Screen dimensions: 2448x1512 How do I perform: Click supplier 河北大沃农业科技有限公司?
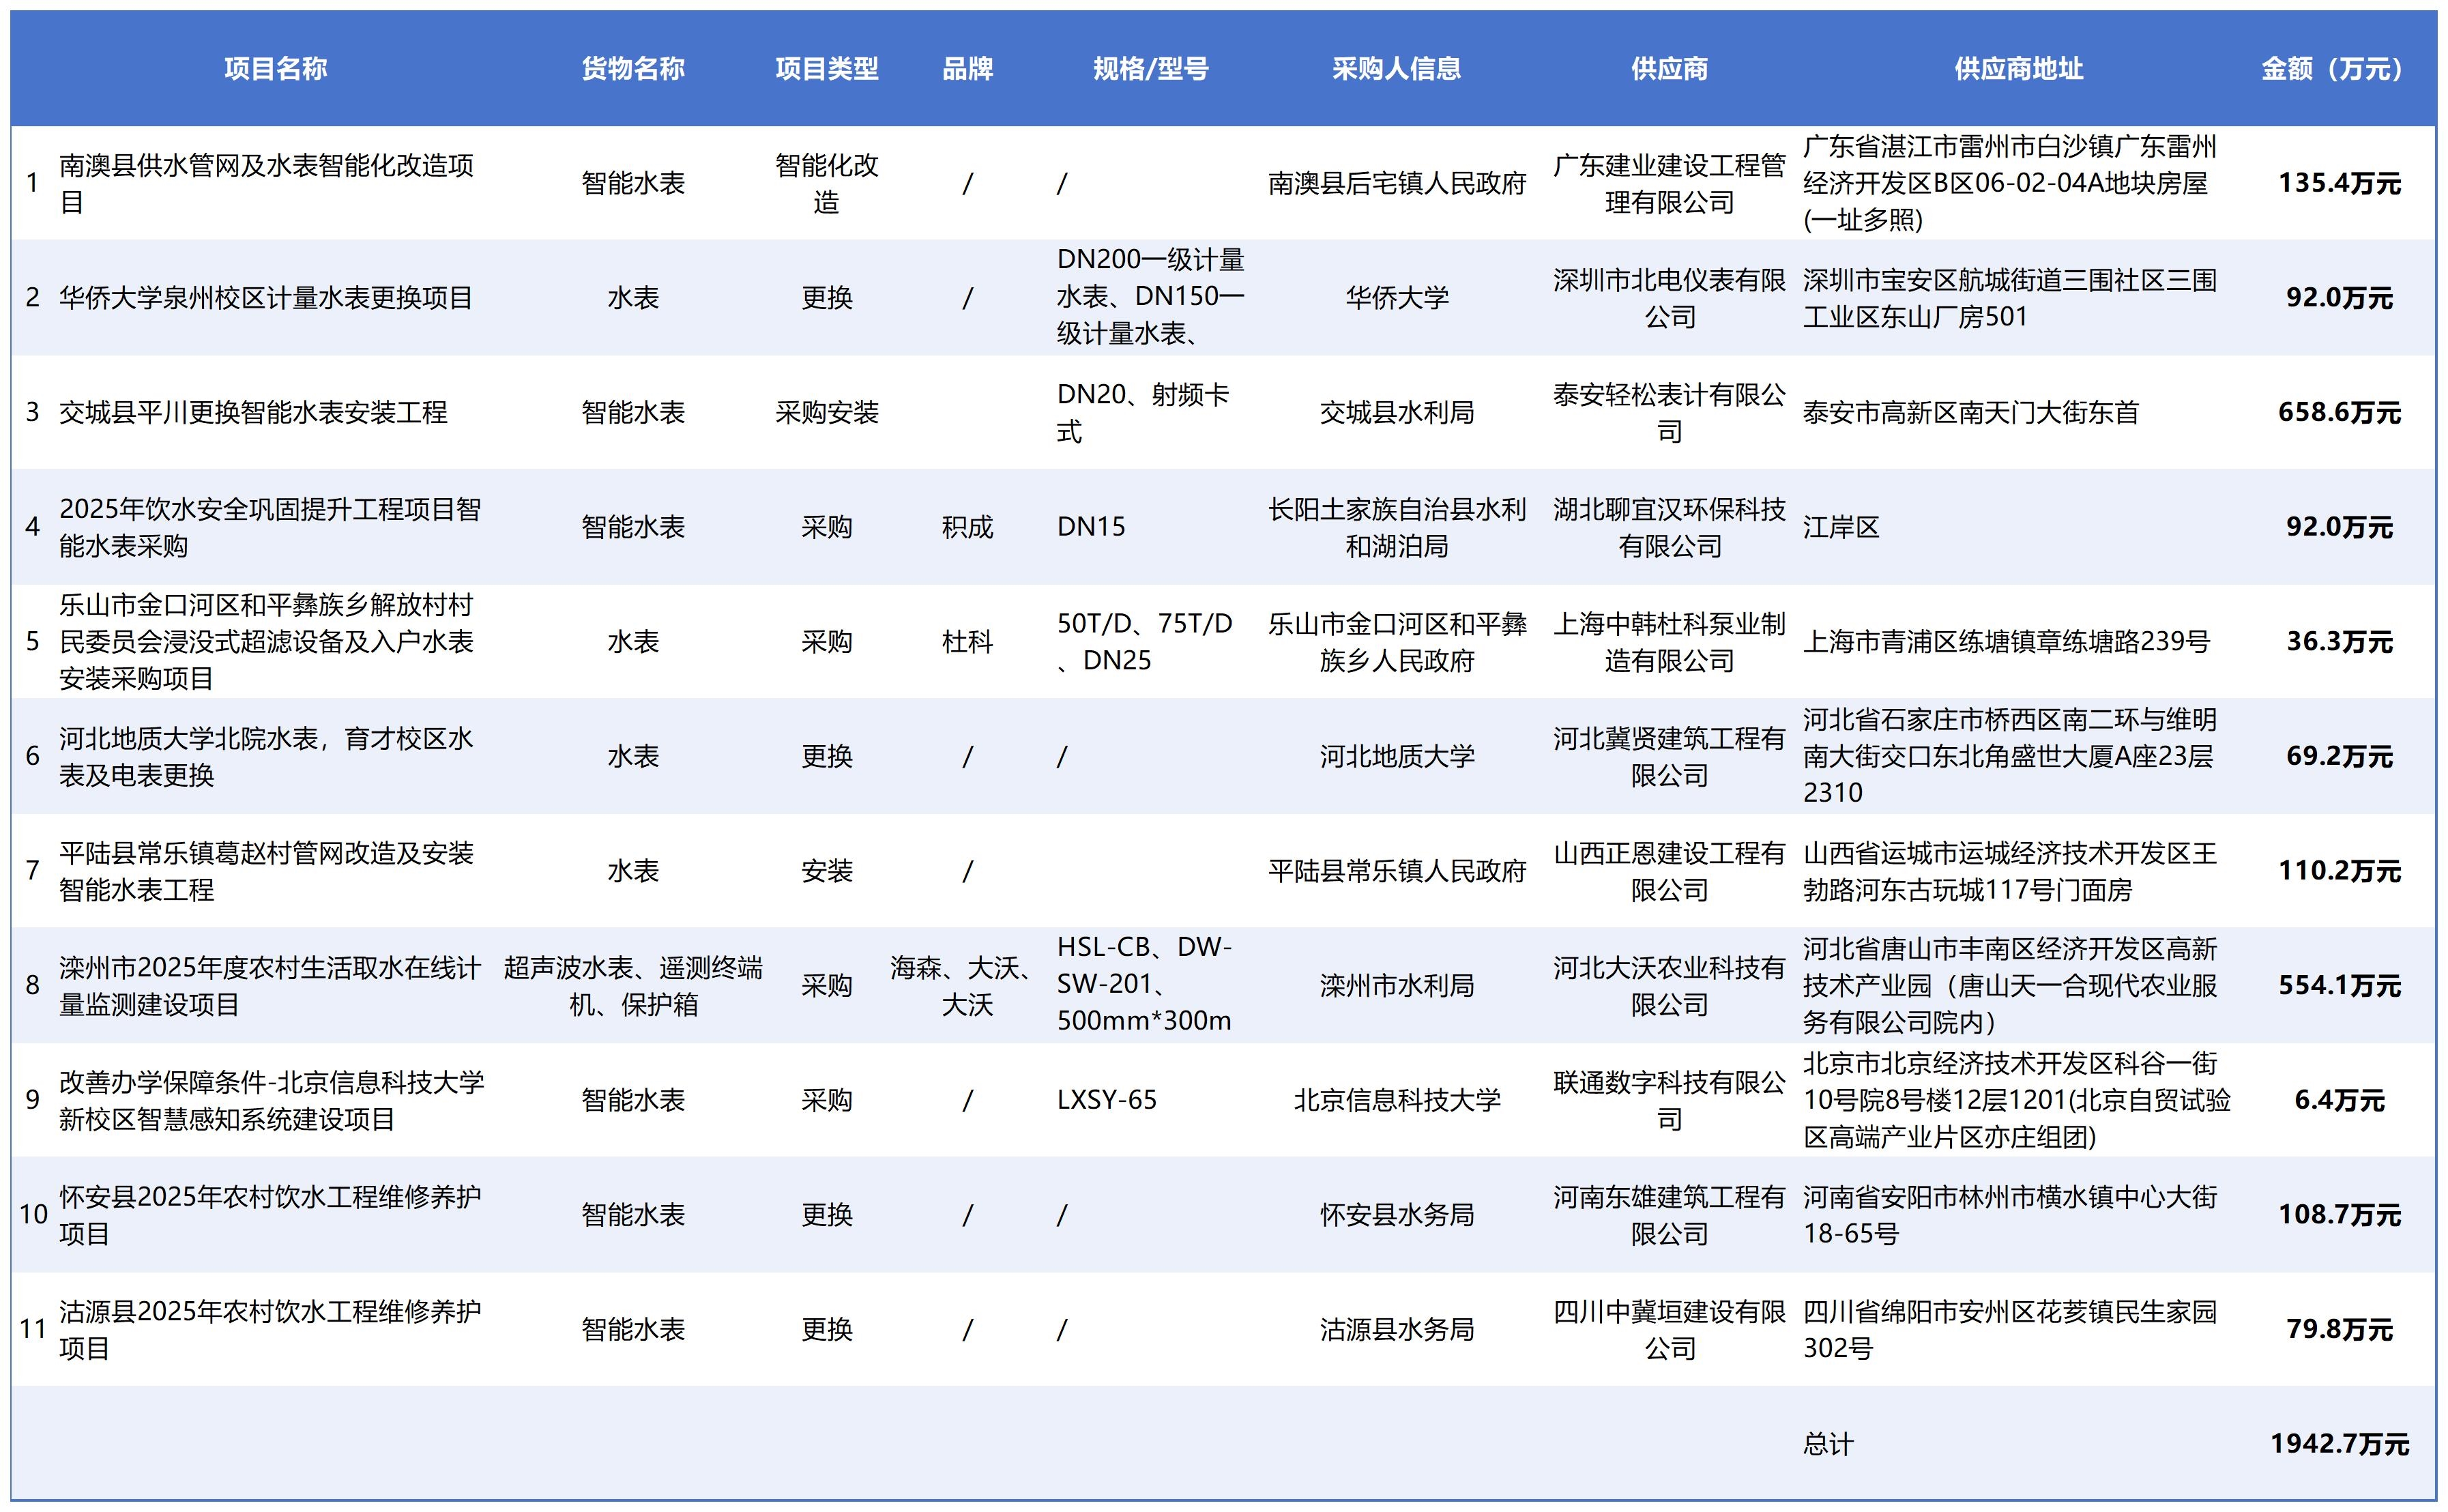(1669, 985)
